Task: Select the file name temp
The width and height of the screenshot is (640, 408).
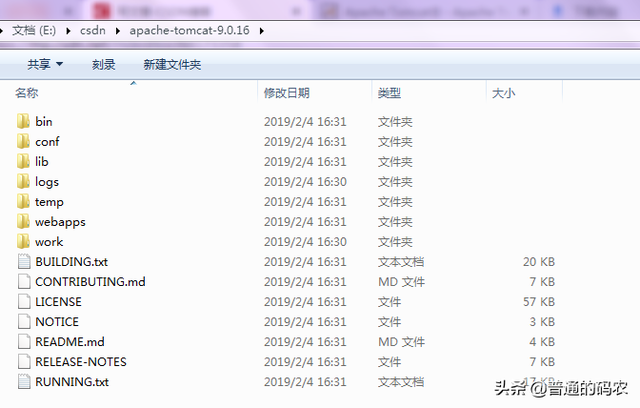Action: 49,202
